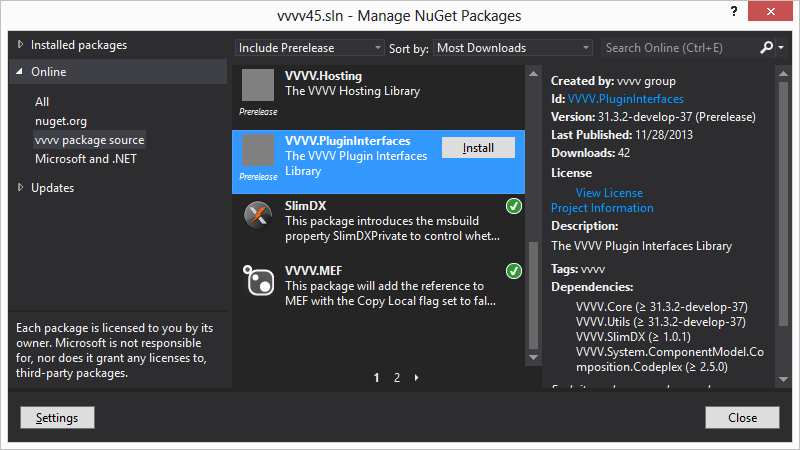The image size is (800, 450).
Task: Open the View License link
Action: click(x=609, y=193)
